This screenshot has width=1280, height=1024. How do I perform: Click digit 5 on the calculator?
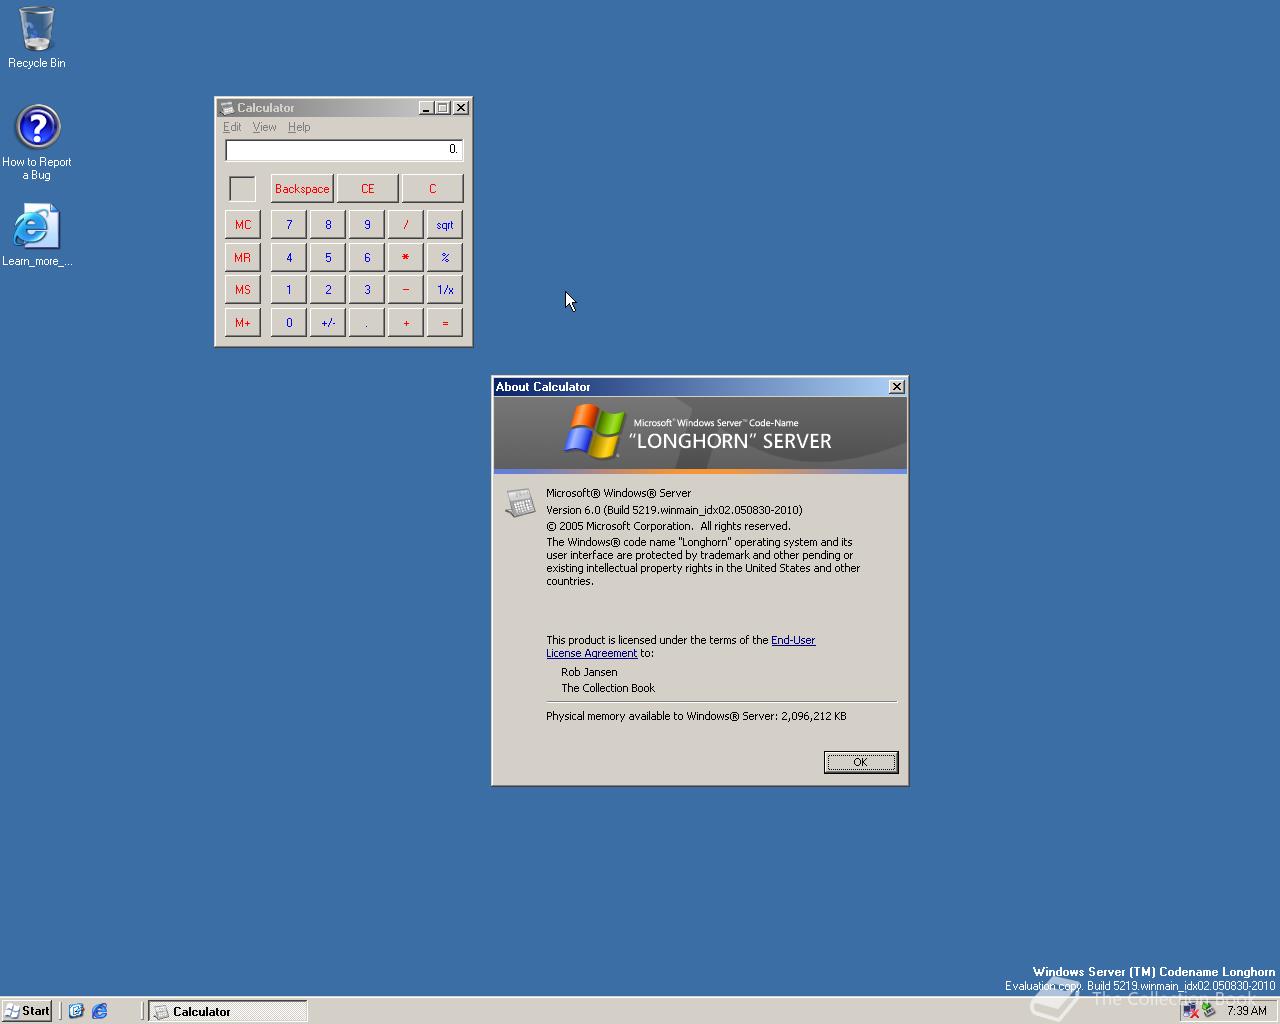(328, 257)
